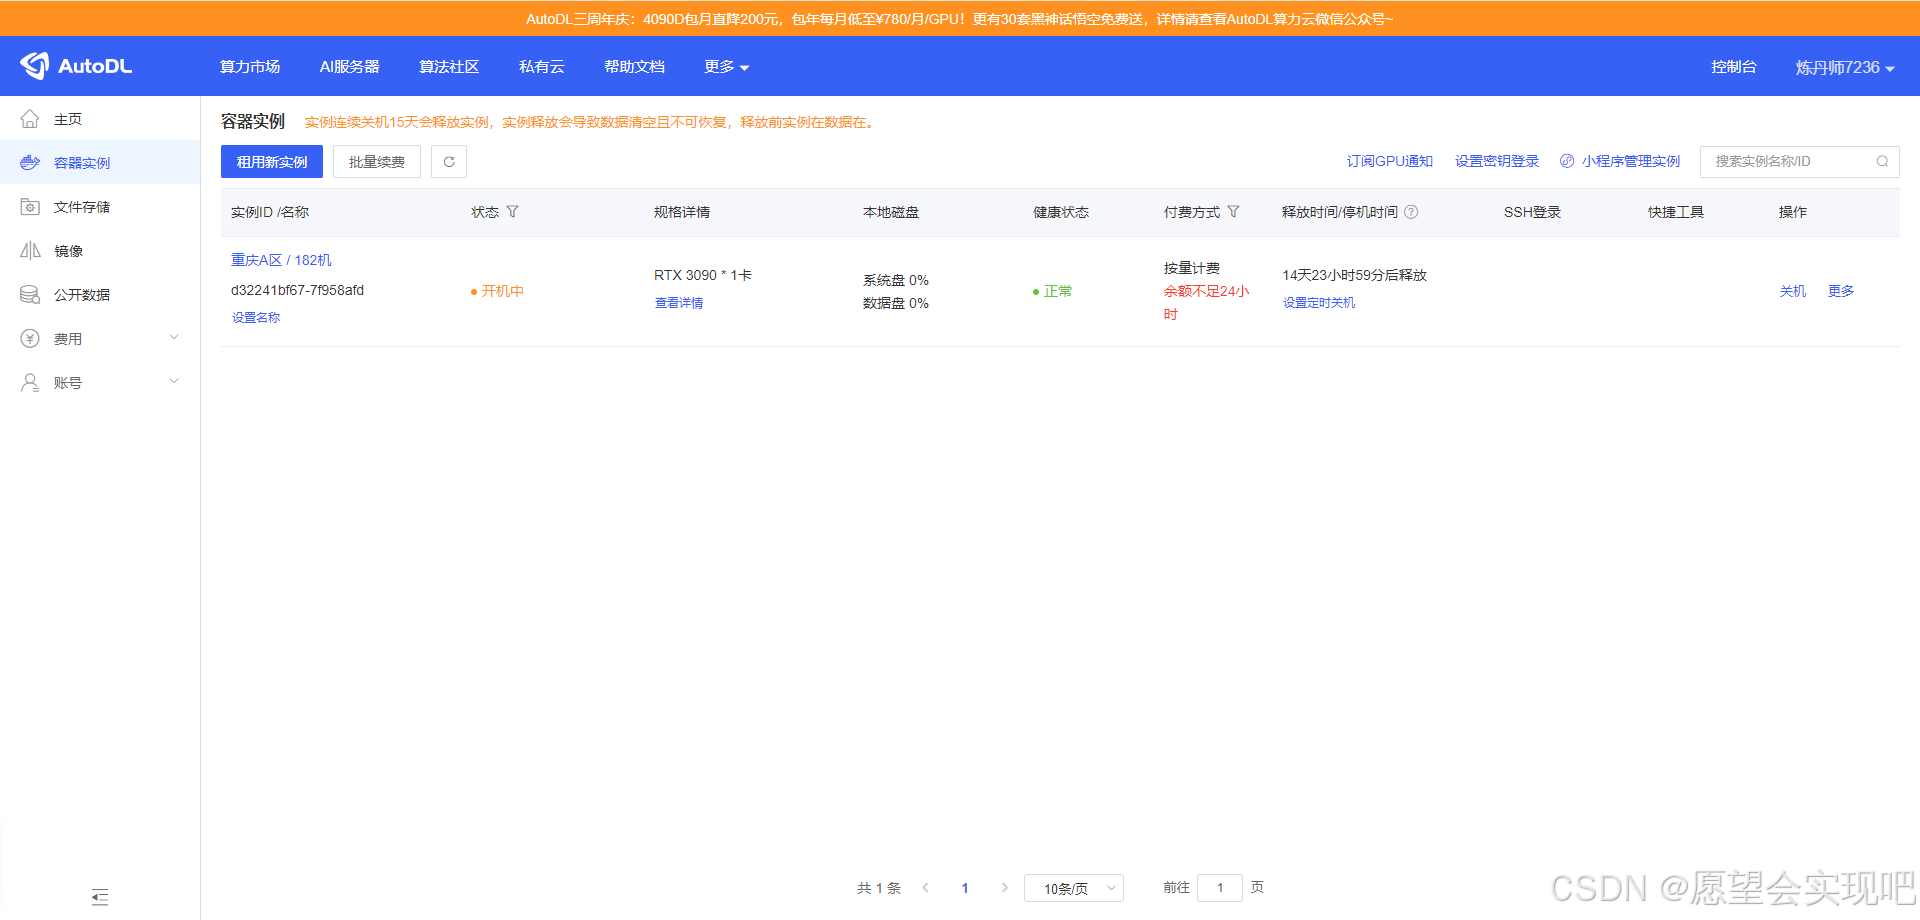Collapse the sidebar using bottom icon
This screenshot has width=1920, height=920.
pyautogui.click(x=100, y=897)
